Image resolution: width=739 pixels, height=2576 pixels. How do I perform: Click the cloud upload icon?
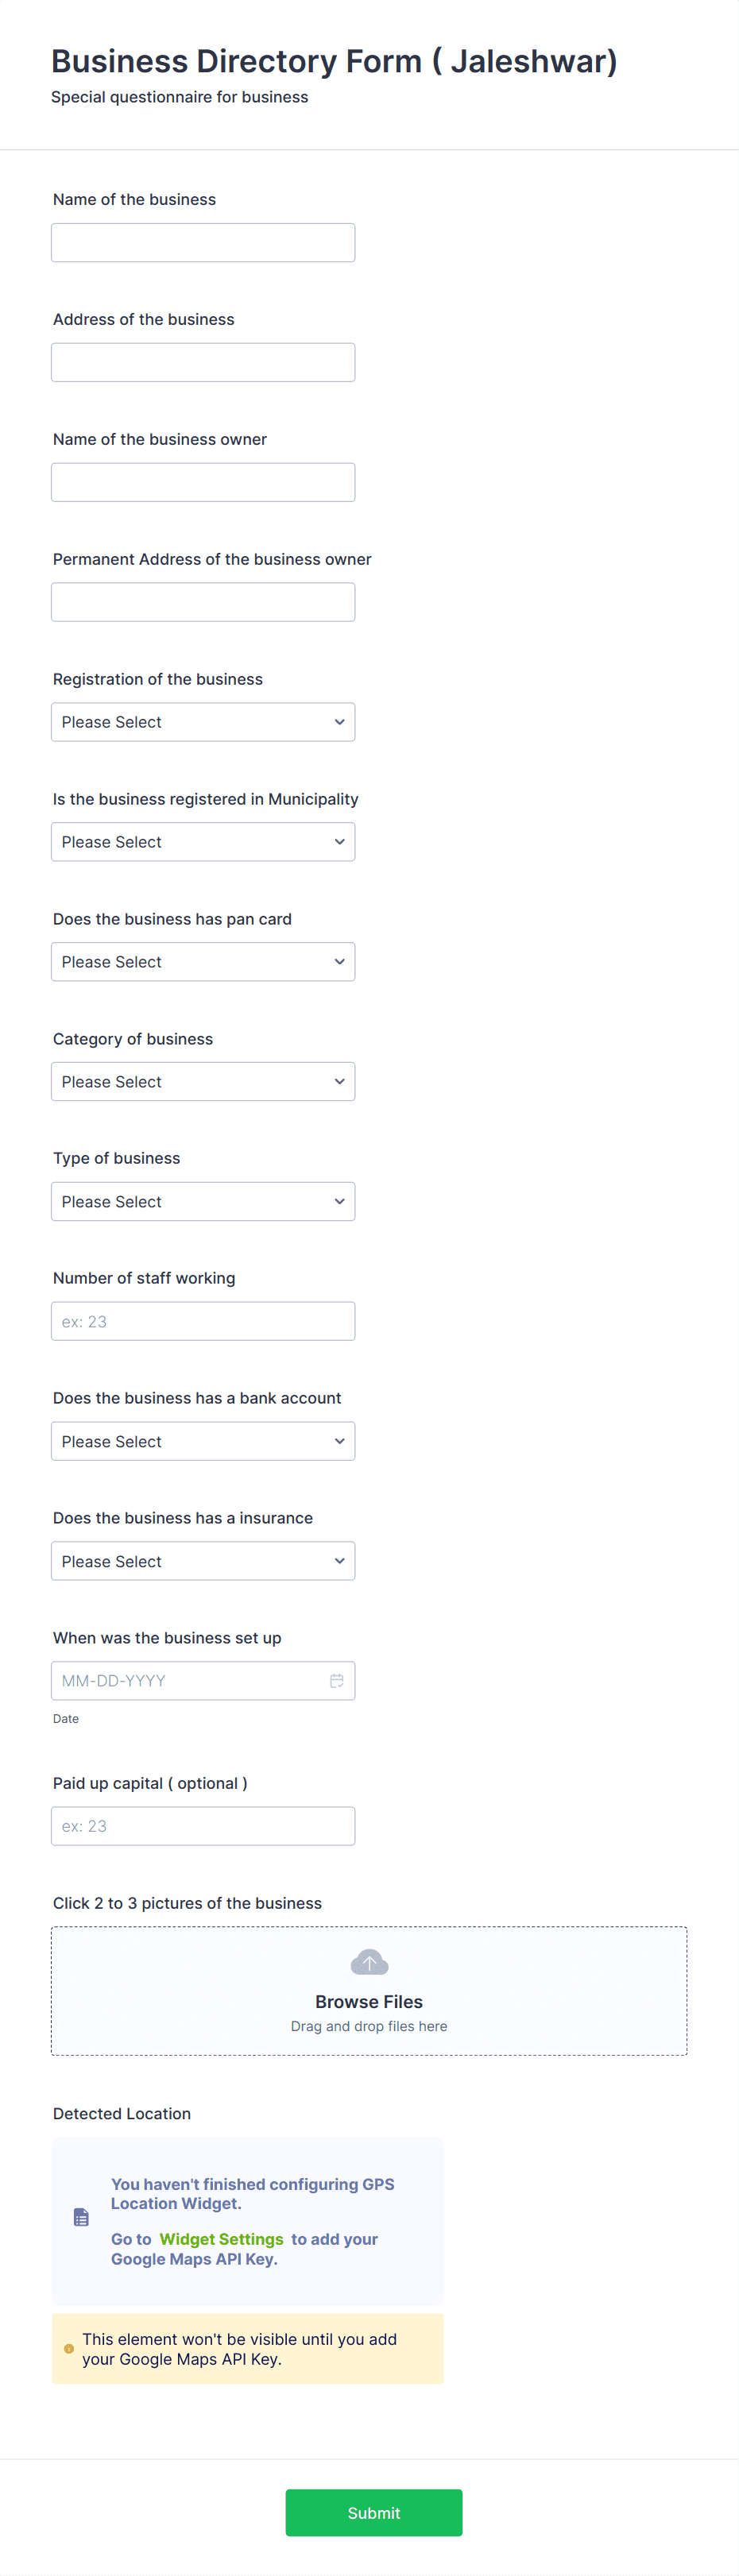(x=369, y=1960)
